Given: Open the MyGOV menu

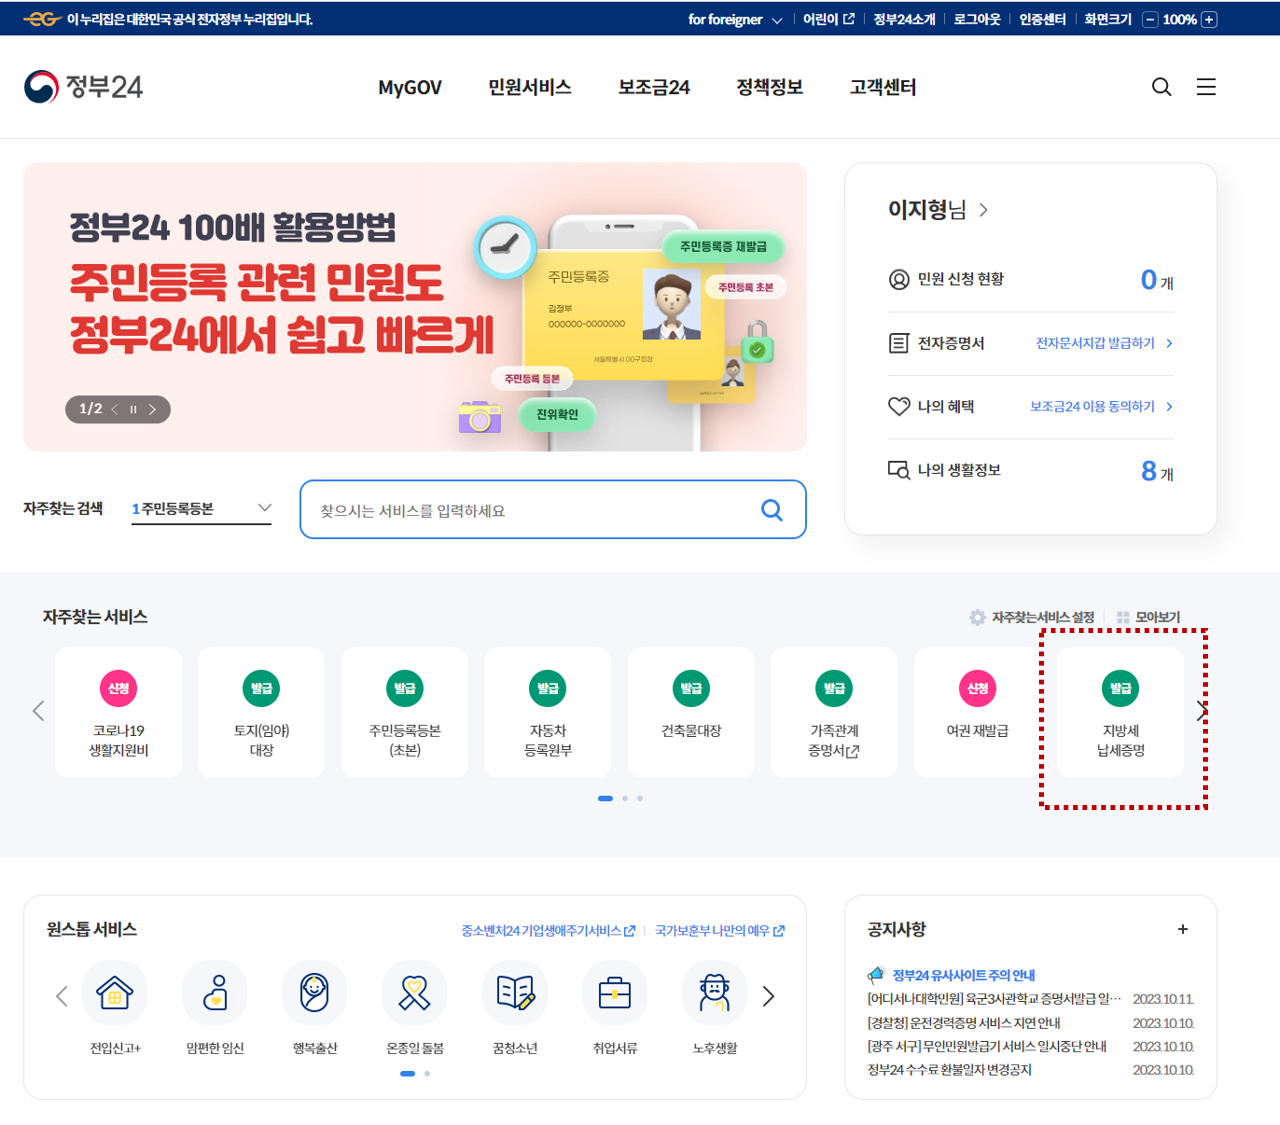Looking at the screenshot, I should [410, 87].
